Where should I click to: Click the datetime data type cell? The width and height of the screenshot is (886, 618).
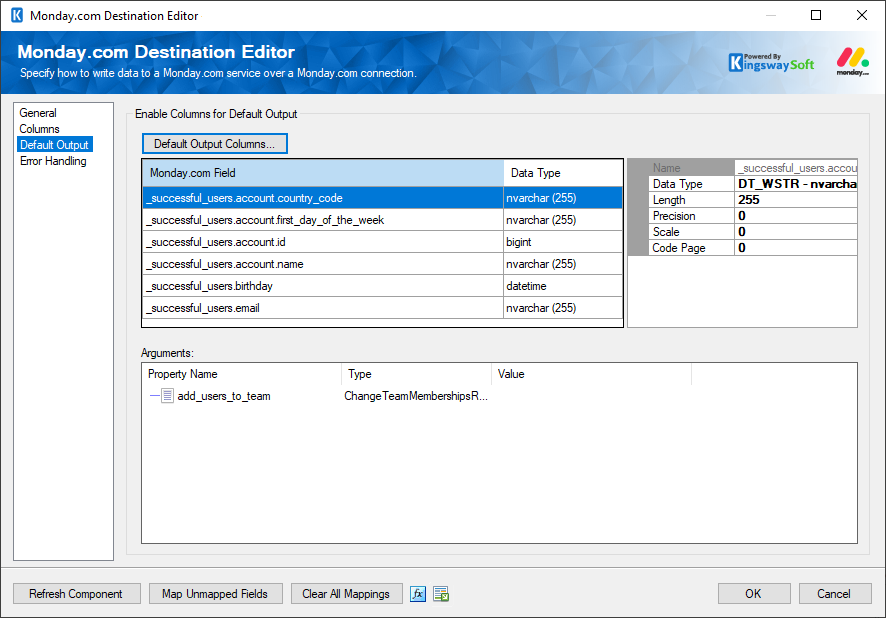tap(563, 286)
